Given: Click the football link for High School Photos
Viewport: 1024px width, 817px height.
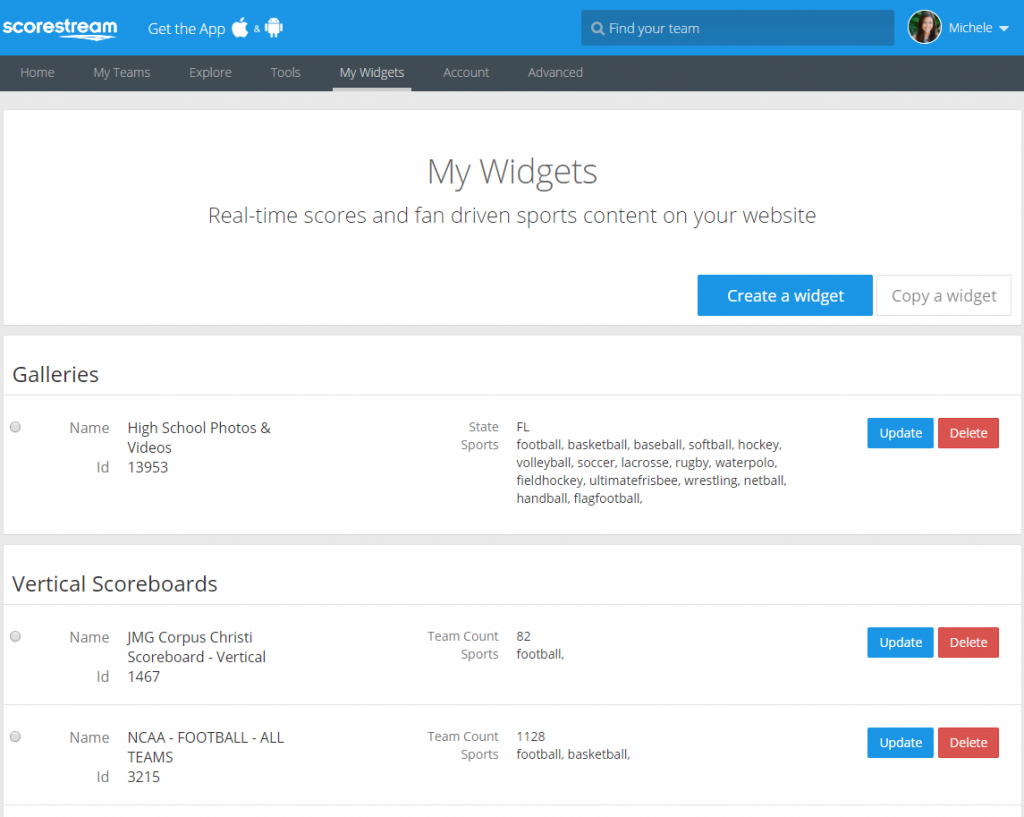Looking at the screenshot, I should [538, 444].
